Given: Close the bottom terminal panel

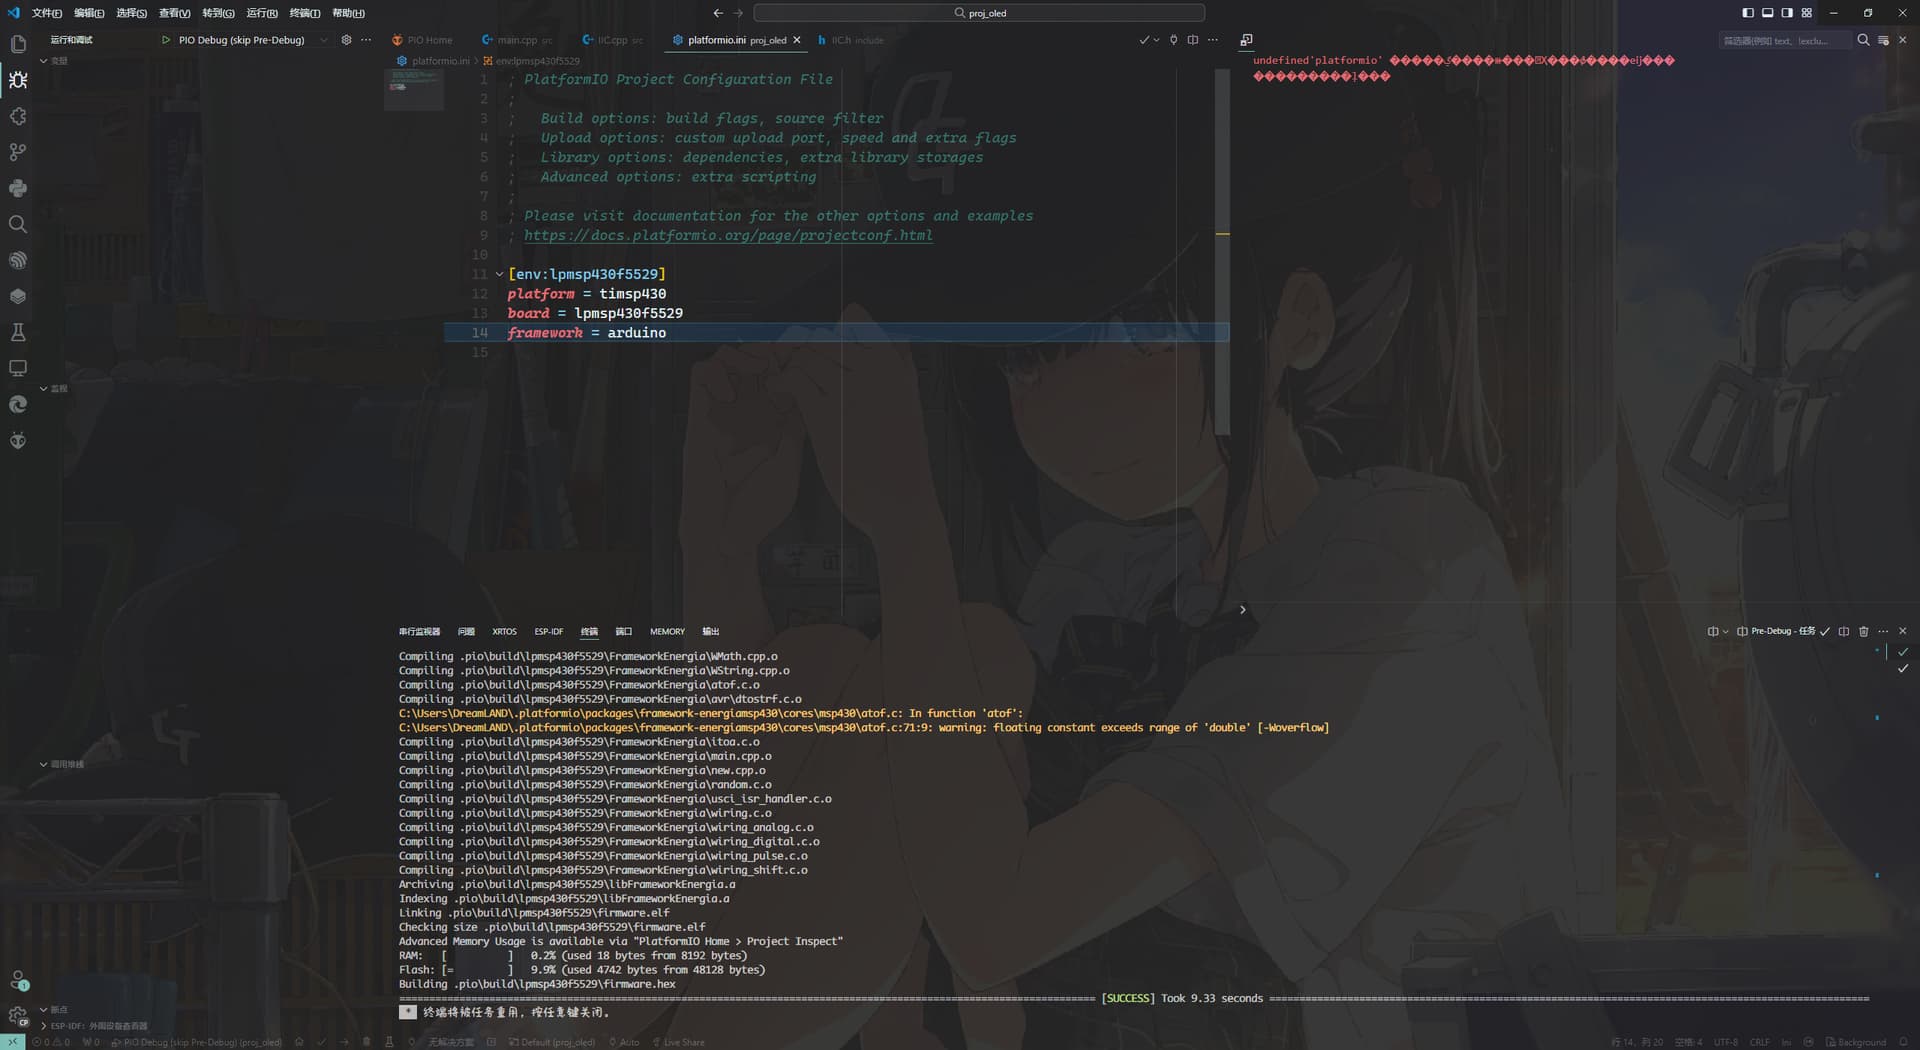Looking at the screenshot, I should tap(1902, 631).
